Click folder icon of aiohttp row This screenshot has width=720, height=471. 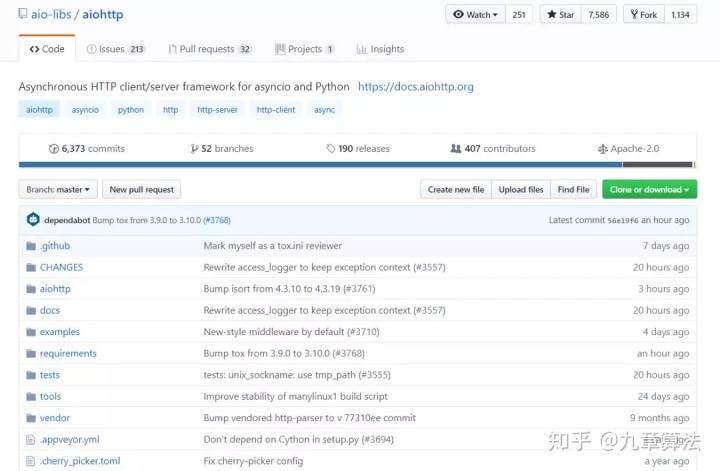click(x=31, y=289)
